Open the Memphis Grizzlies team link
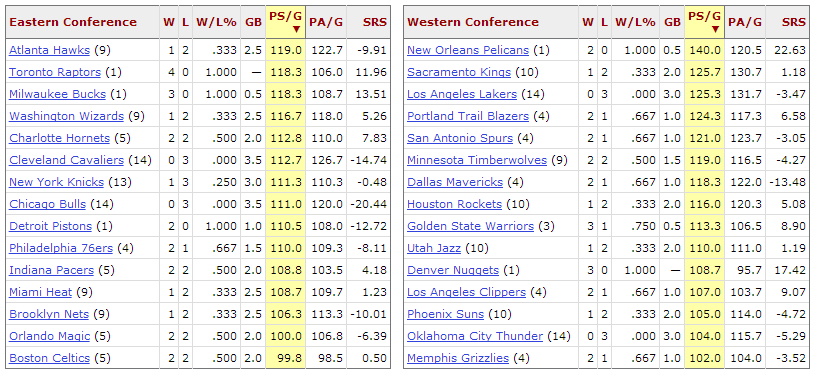 pos(458,358)
